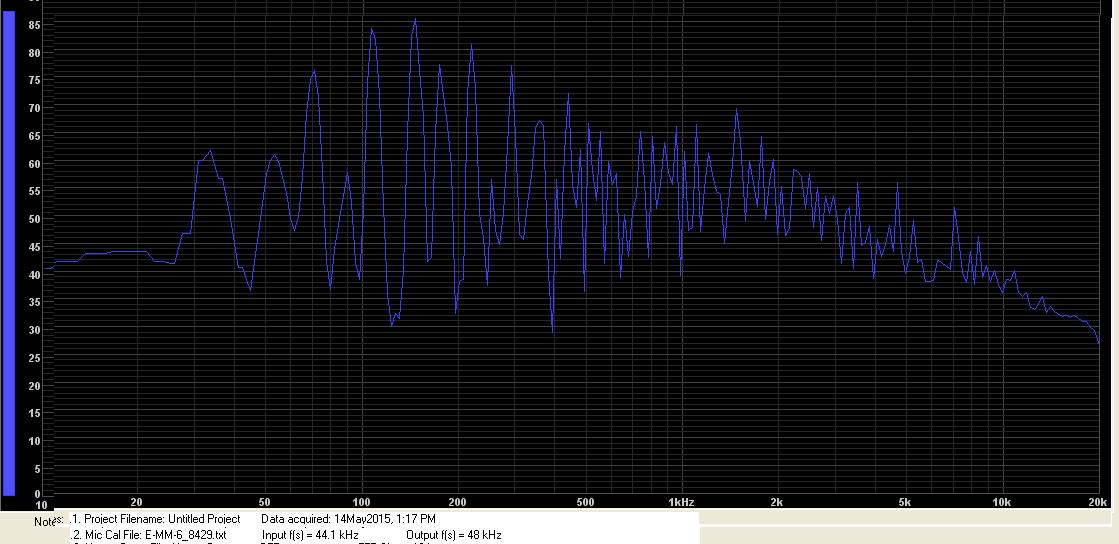Click the 35 level axis label
Viewport: 1119px width, 544px height.
coord(34,302)
